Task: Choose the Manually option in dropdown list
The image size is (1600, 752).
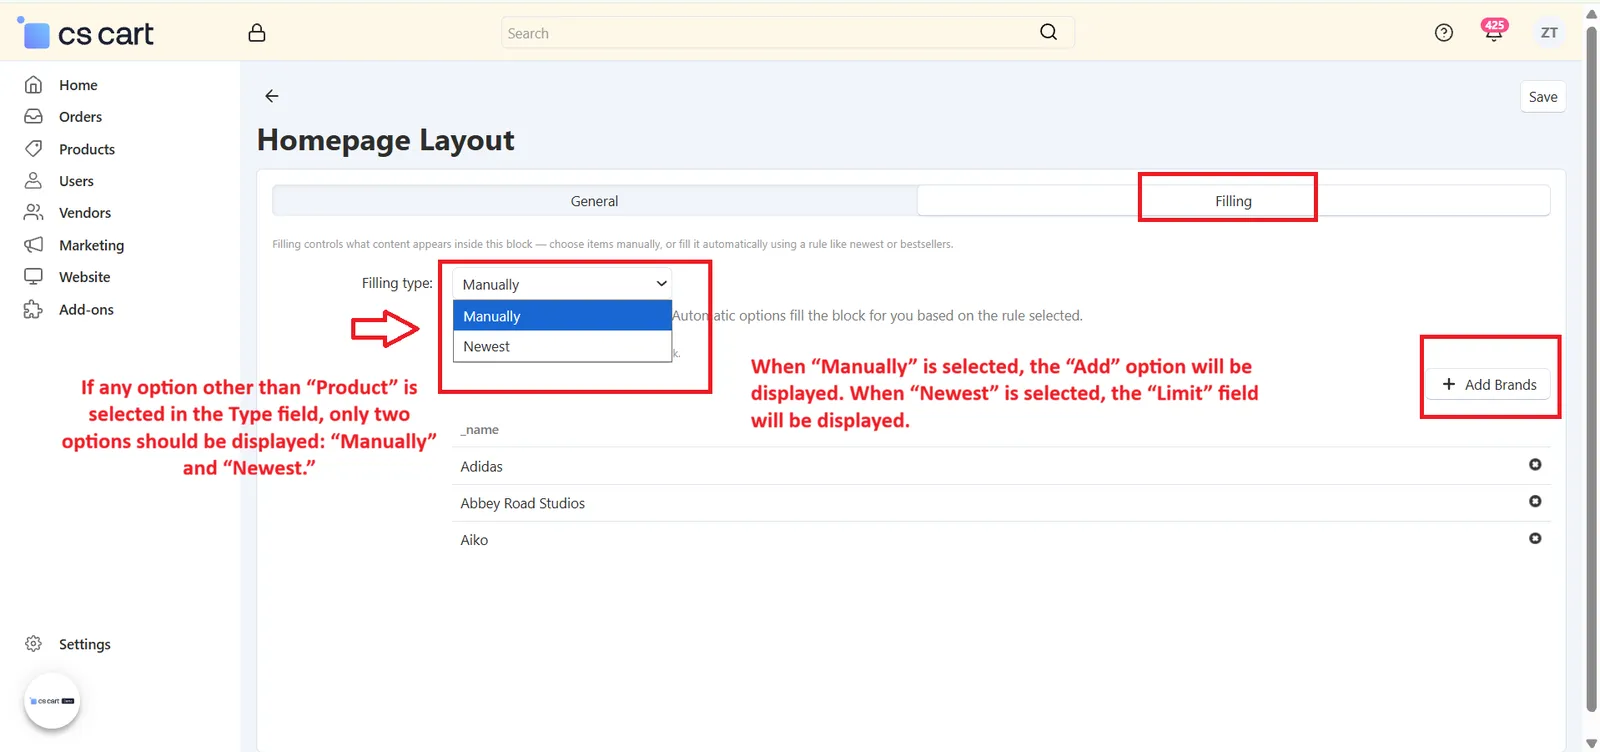Action: pyautogui.click(x=562, y=316)
